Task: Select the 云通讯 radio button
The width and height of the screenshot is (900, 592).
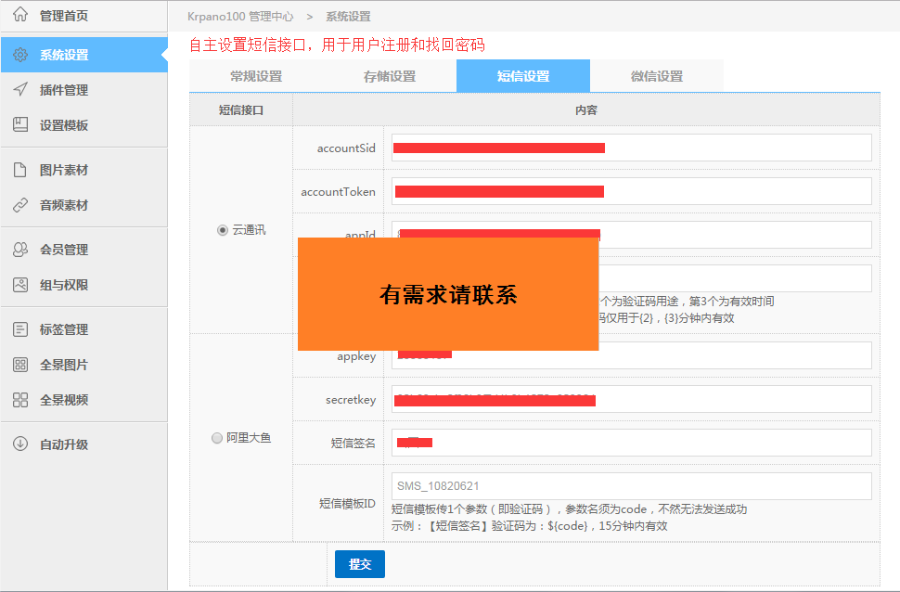Action: [x=222, y=229]
